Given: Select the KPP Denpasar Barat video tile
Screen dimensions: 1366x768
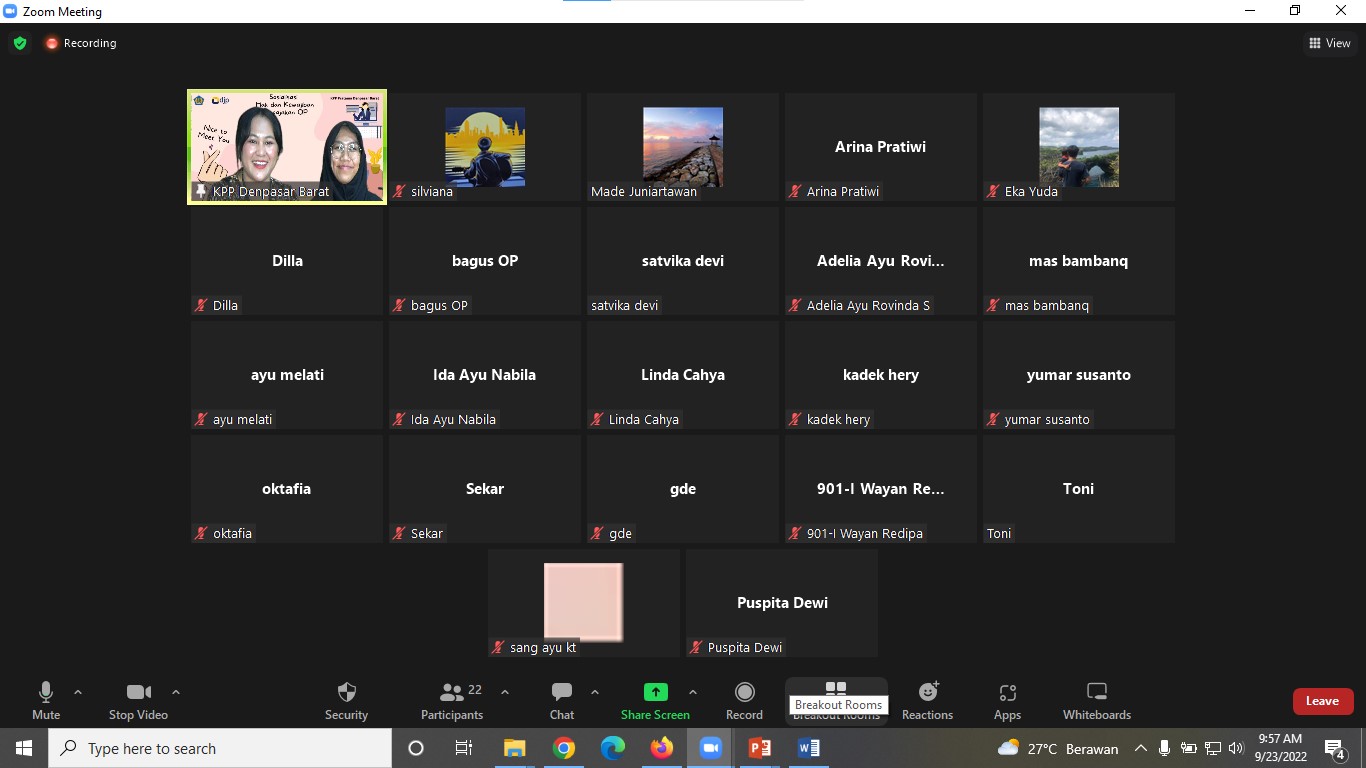Looking at the screenshot, I should (287, 147).
